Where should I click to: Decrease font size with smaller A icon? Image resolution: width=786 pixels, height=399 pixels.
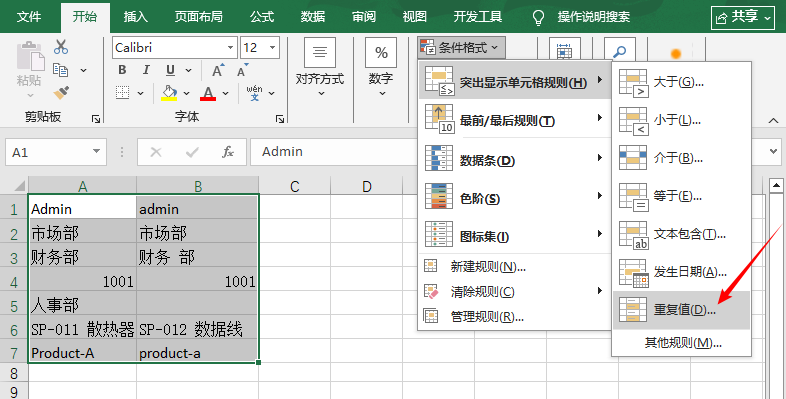tap(243, 70)
